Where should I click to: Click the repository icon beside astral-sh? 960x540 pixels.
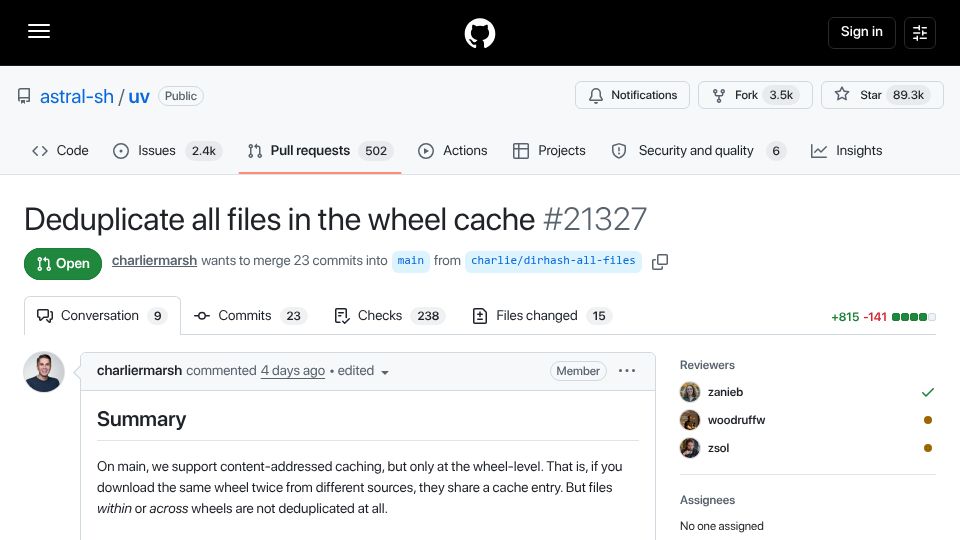[x=24, y=96]
